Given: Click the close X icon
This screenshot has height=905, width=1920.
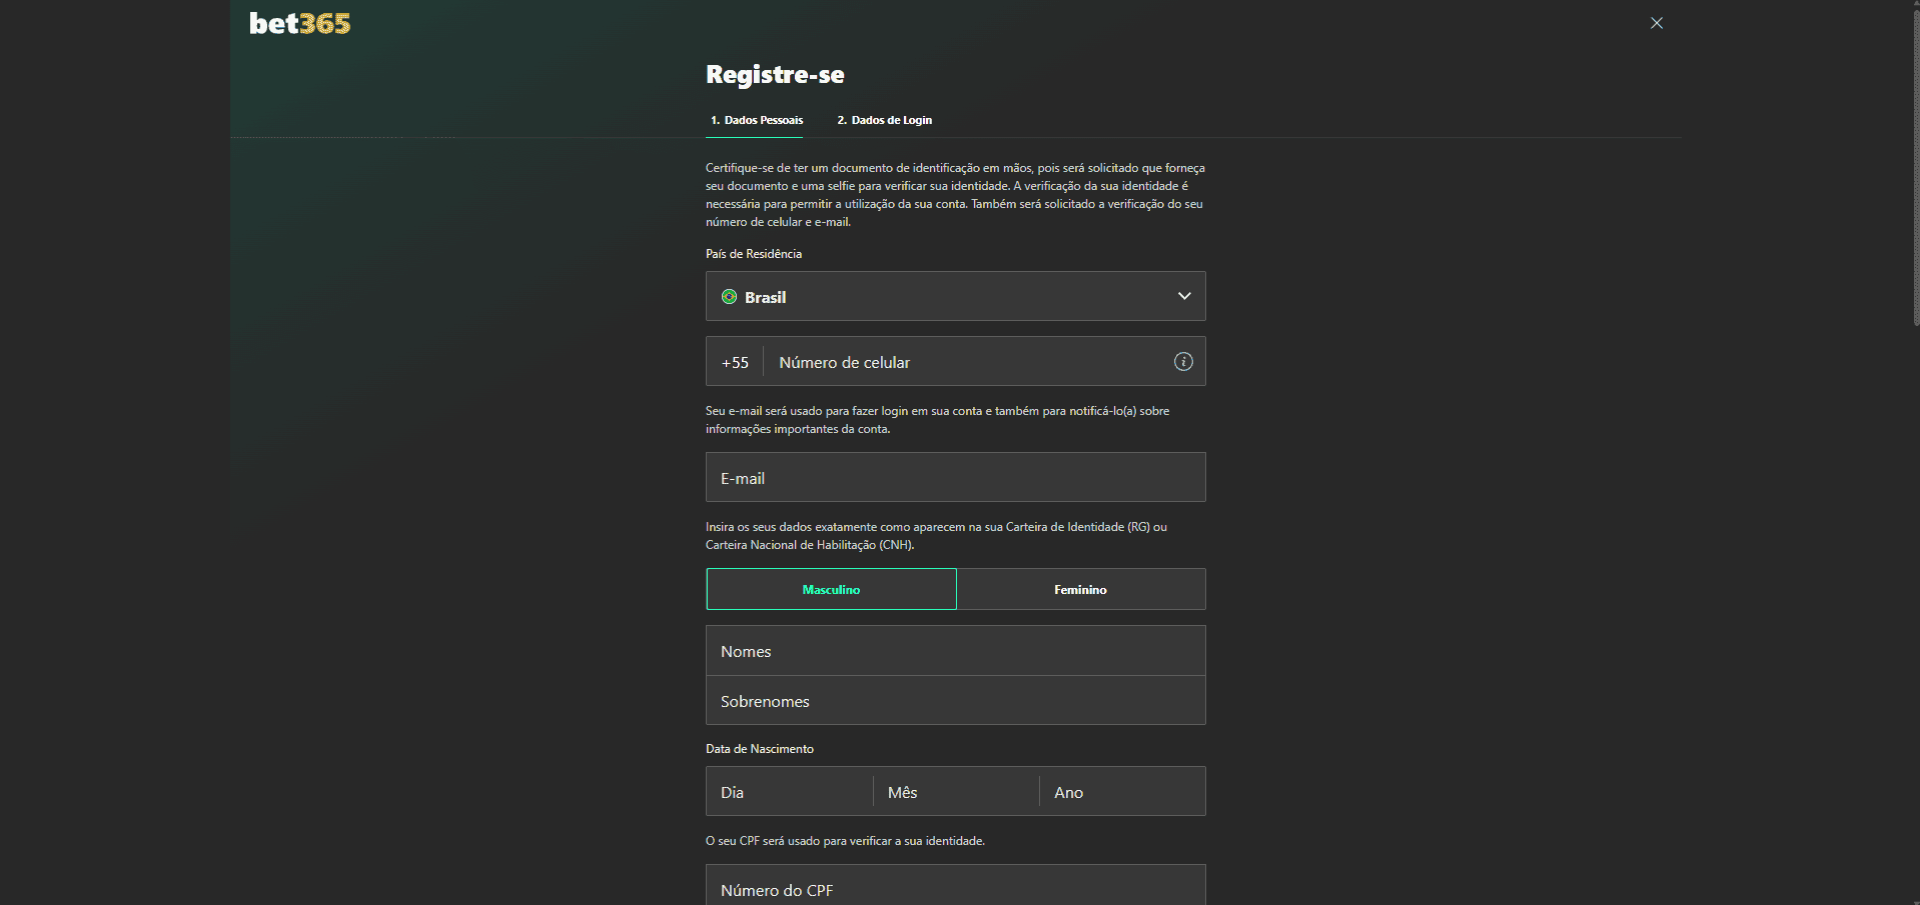Looking at the screenshot, I should (1656, 22).
